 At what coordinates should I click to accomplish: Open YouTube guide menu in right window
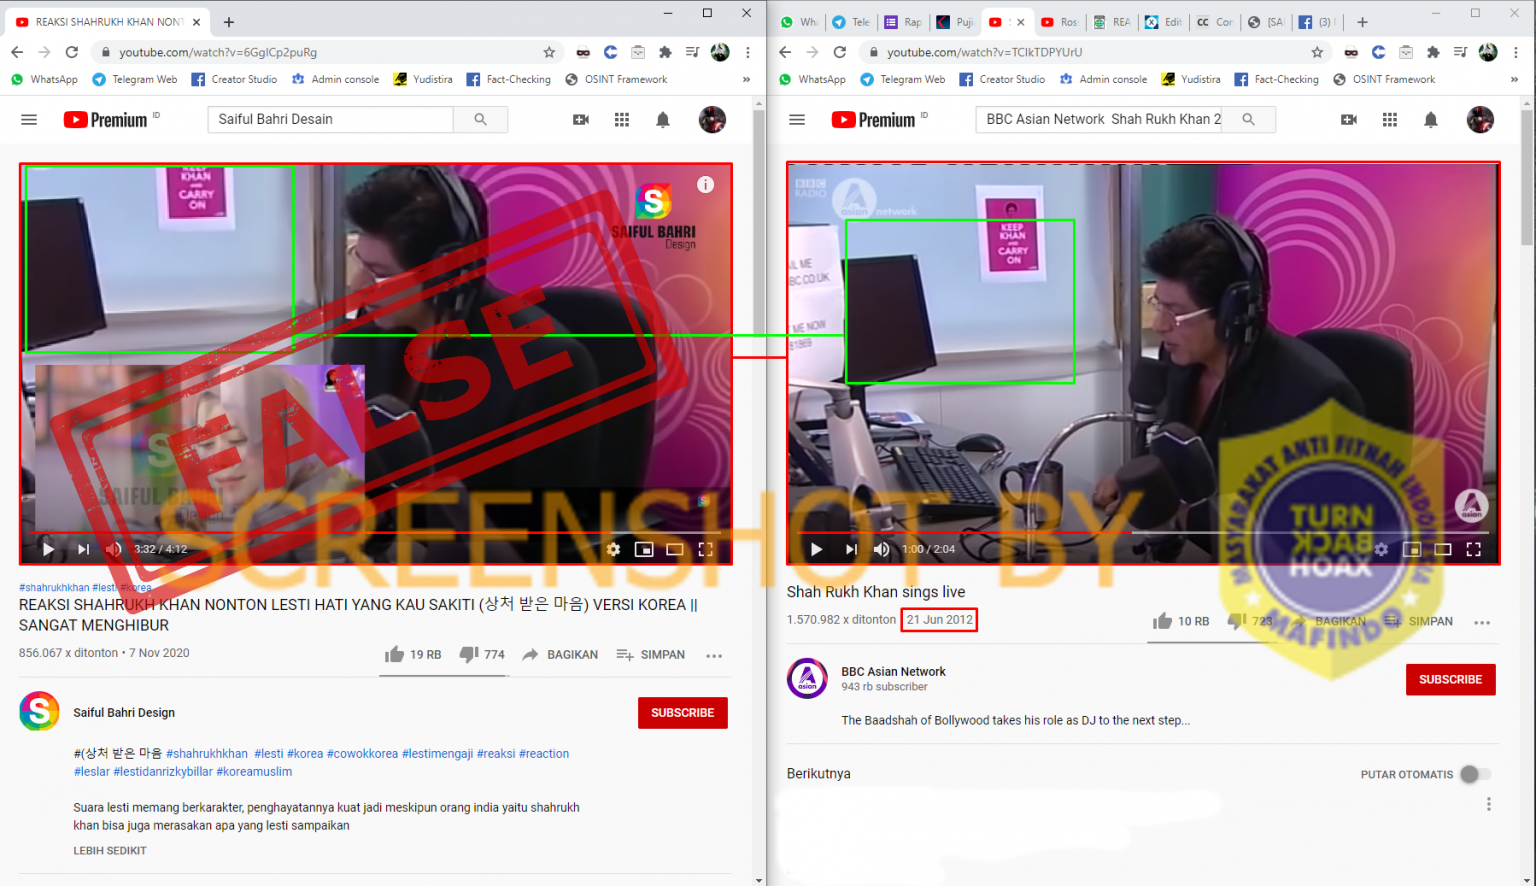[x=797, y=120]
